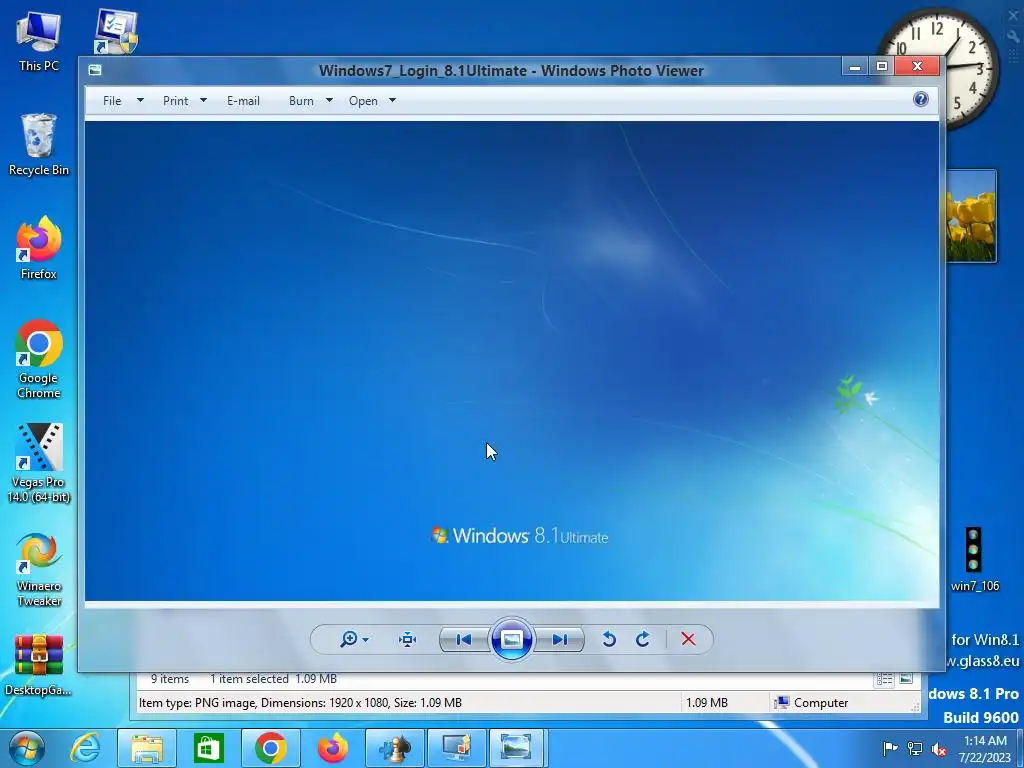The image size is (1024, 768).
Task: Delete the photo with red X
Action: click(x=688, y=639)
